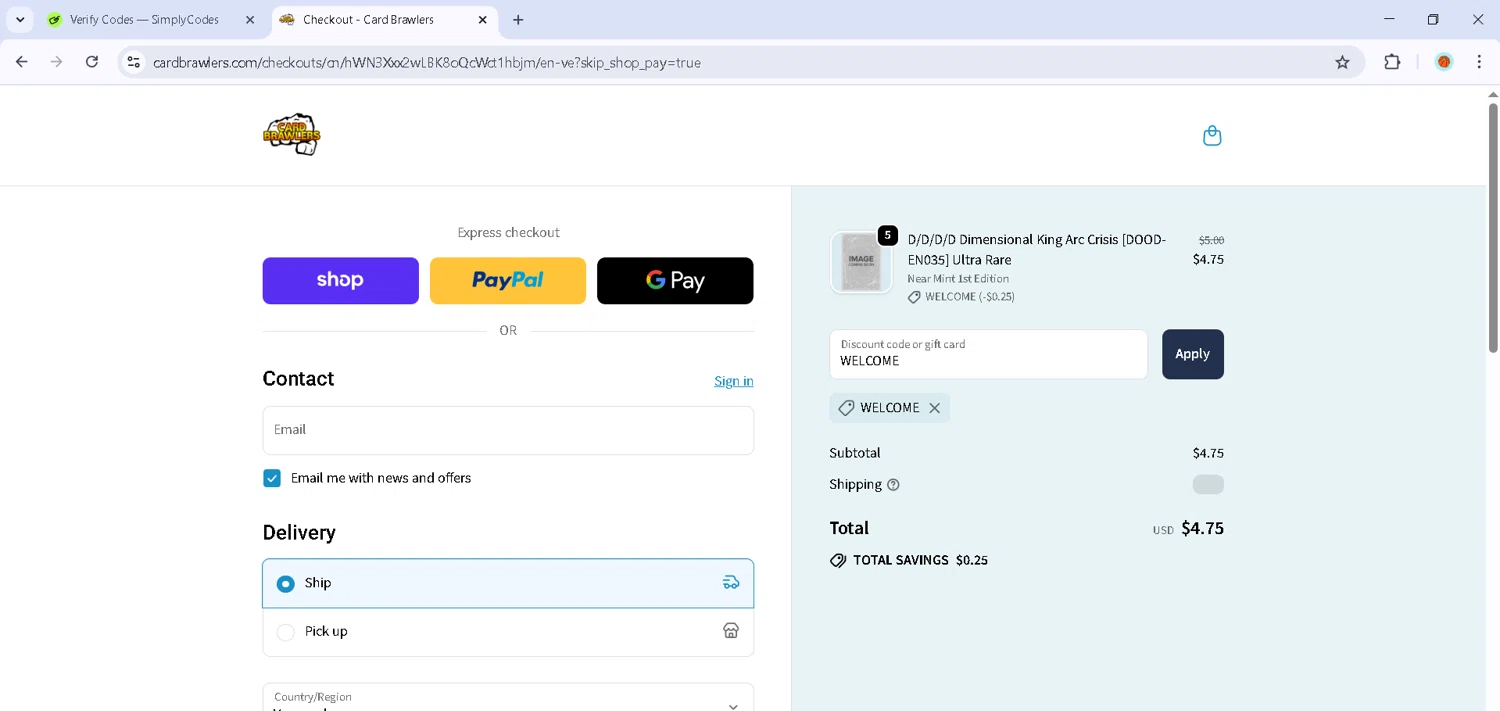Toggle Email me with news and offers

(x=272, y=478)
